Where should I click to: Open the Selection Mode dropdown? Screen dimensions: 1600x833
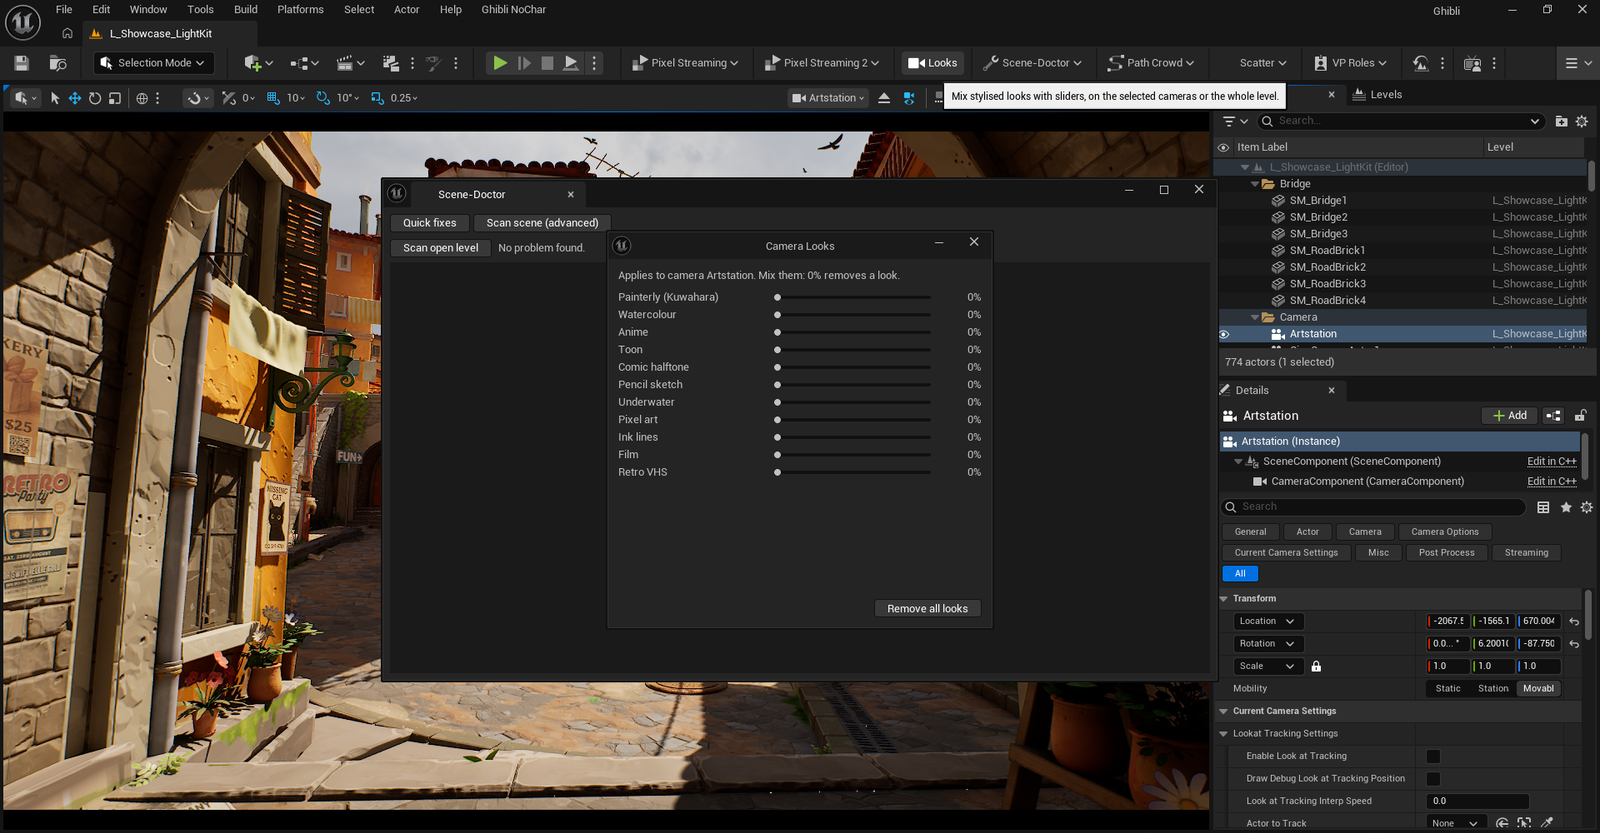click(x=152, y=63)
